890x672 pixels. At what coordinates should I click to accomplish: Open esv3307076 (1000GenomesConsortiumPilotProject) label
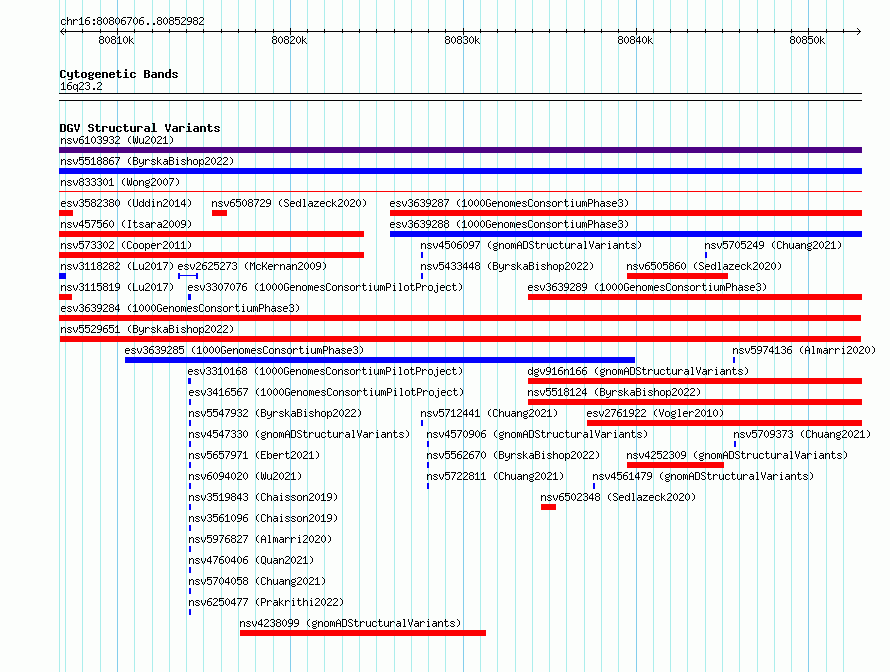coord(325,287)
